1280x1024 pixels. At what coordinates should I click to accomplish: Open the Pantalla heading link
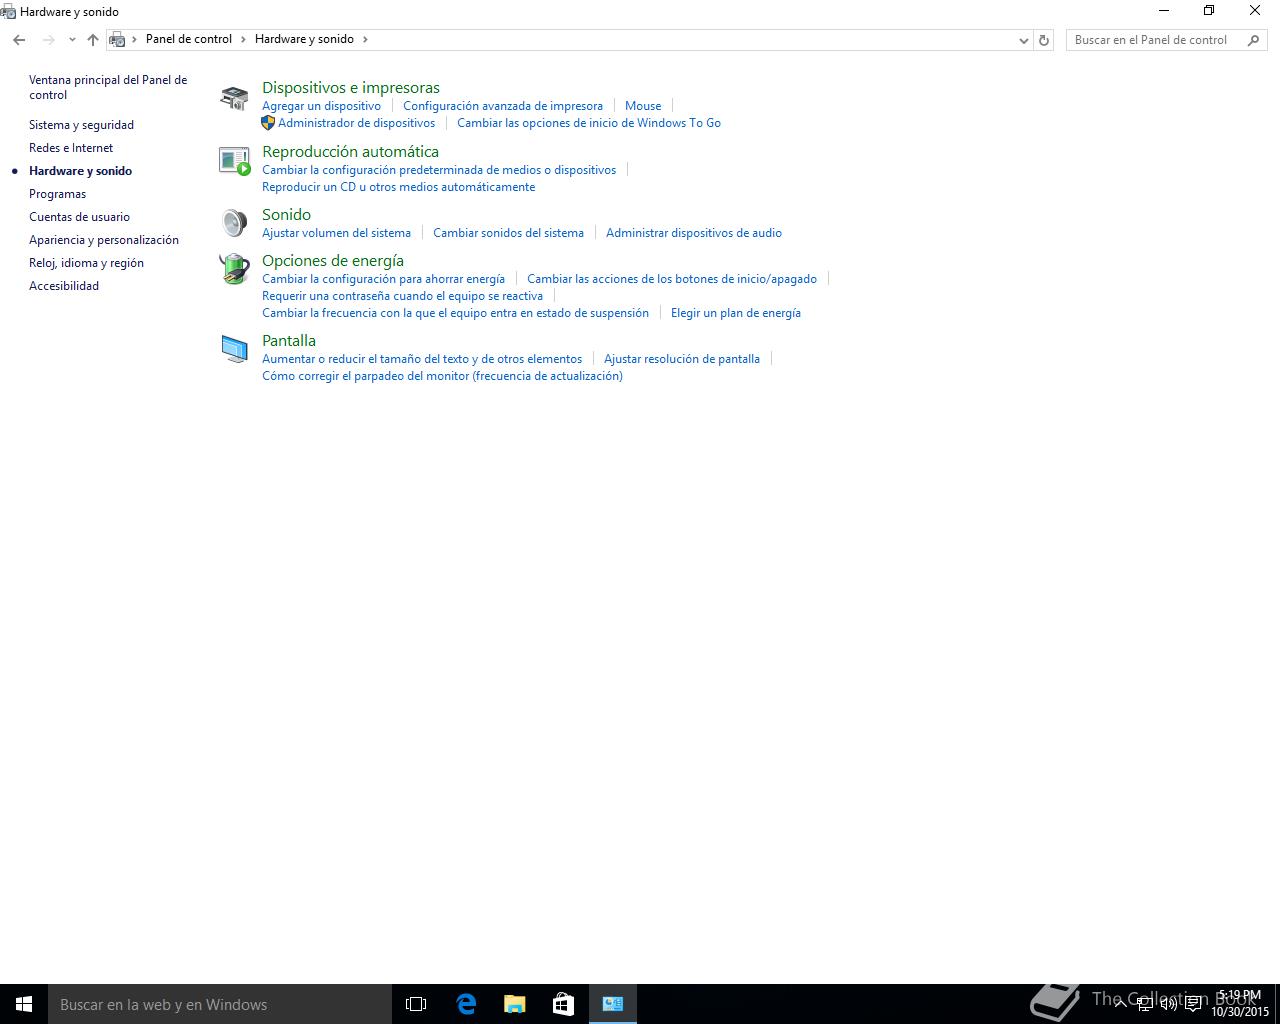[x=289, y=341]
